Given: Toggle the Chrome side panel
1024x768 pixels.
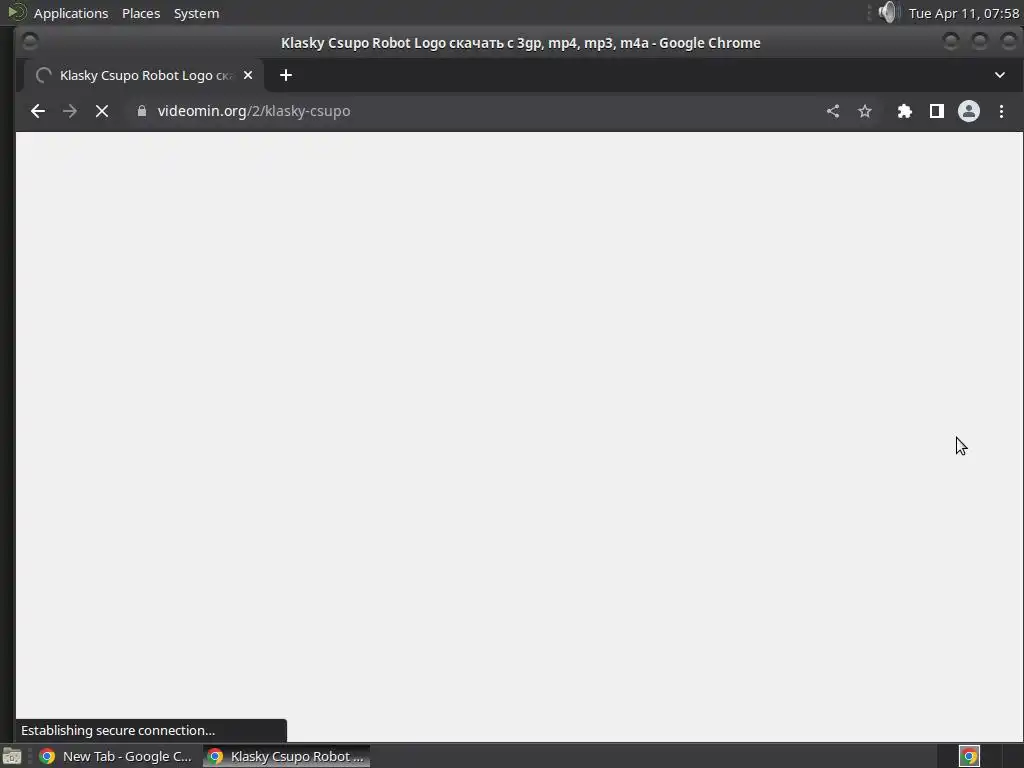Looking at the screenshot, I should pyautogui.click(x=936, y=111).
